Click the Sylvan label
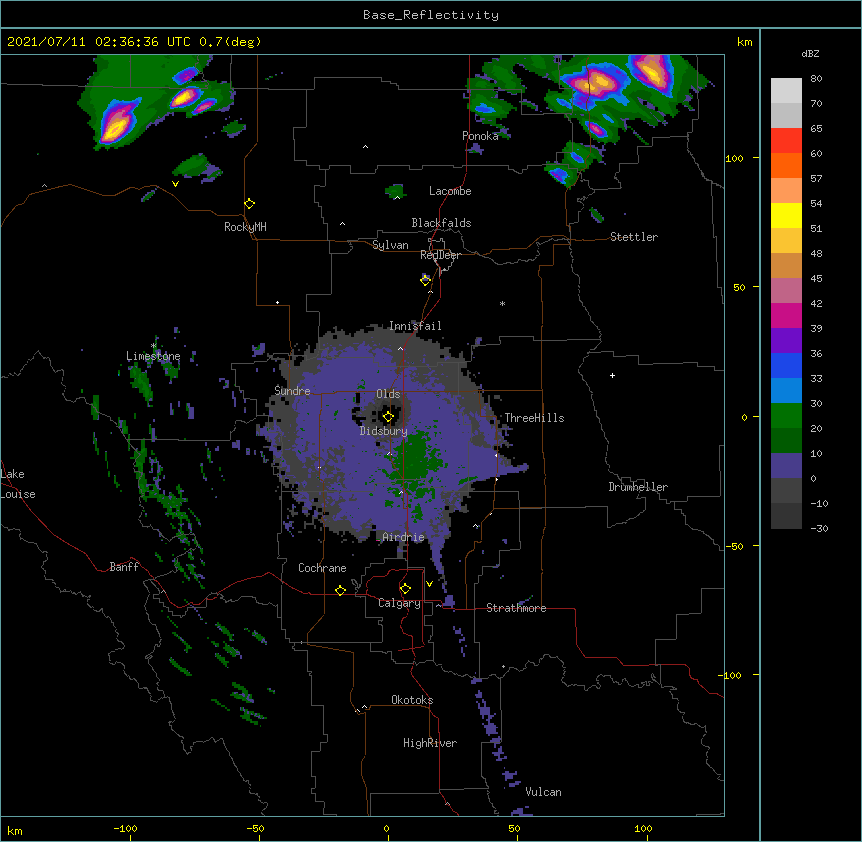This screenshot has width=862, height=842. 390,245
